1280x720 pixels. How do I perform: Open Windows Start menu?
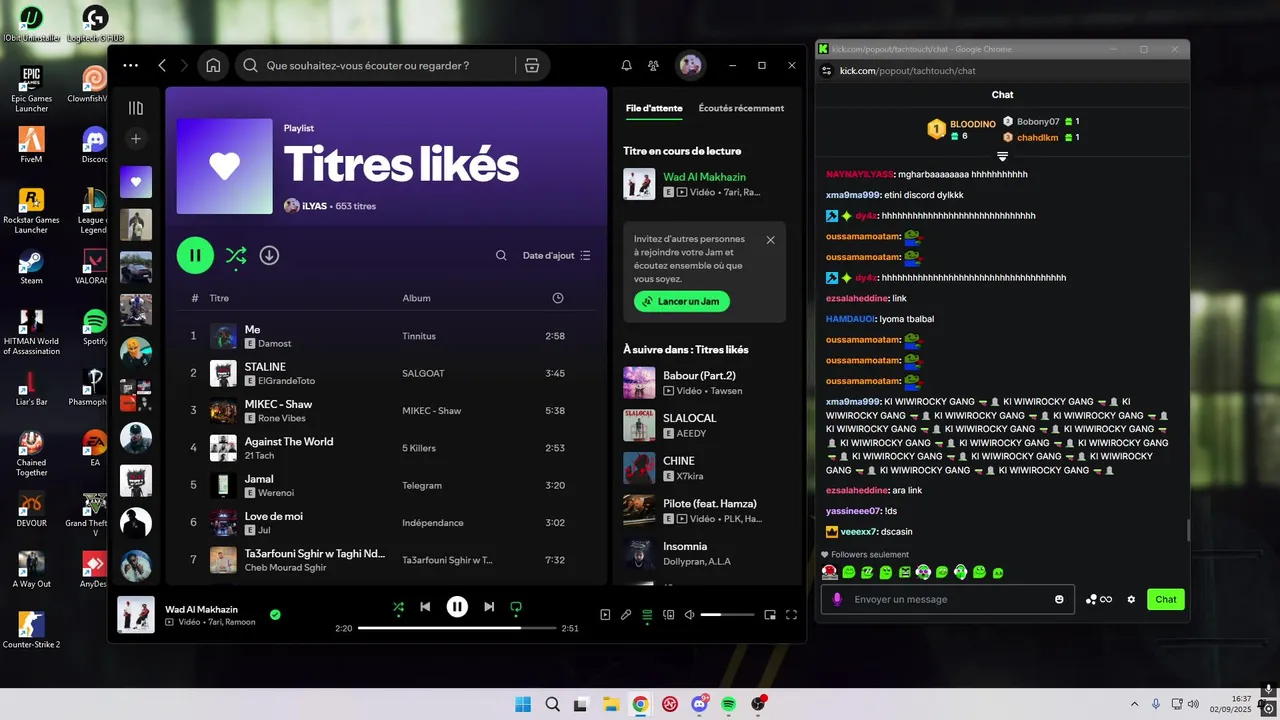[x=523, y=704]
